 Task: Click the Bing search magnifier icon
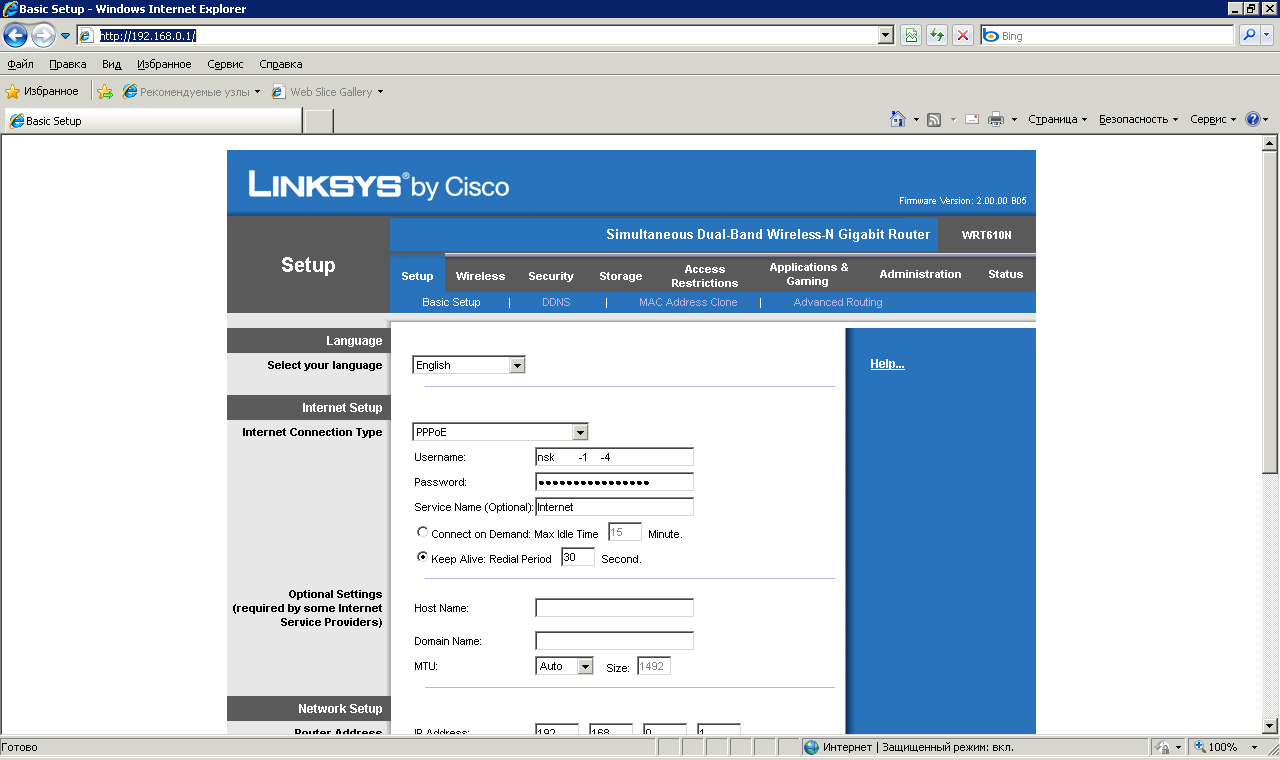(1249, 36)
